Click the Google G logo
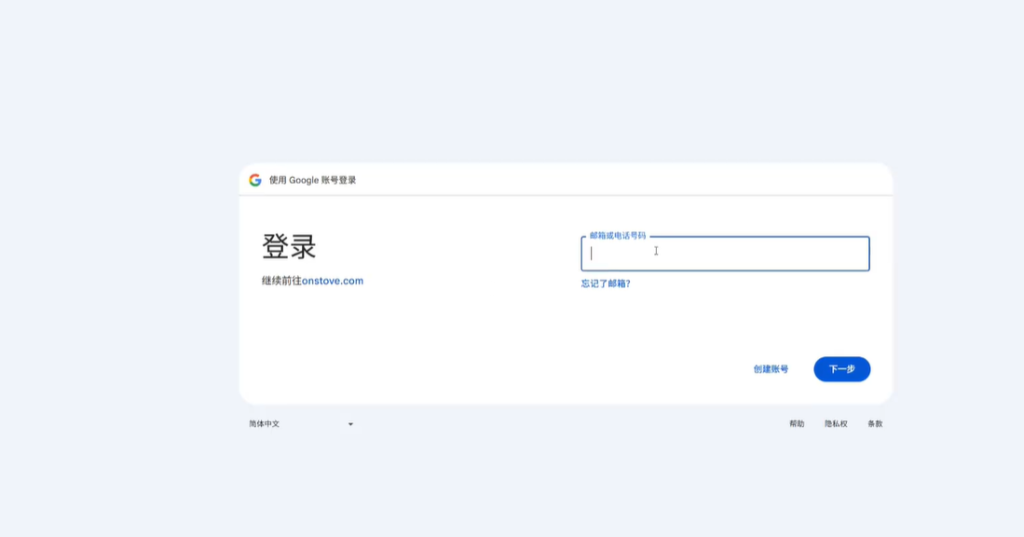The height and width of the screenshot is (537, 1024). point(255,180)
